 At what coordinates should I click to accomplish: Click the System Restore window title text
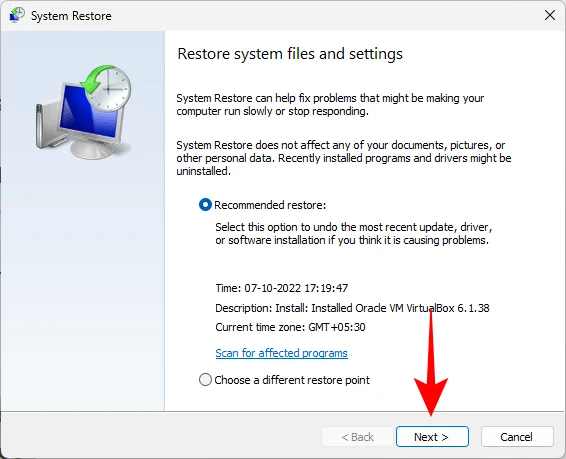pos(71,16)
